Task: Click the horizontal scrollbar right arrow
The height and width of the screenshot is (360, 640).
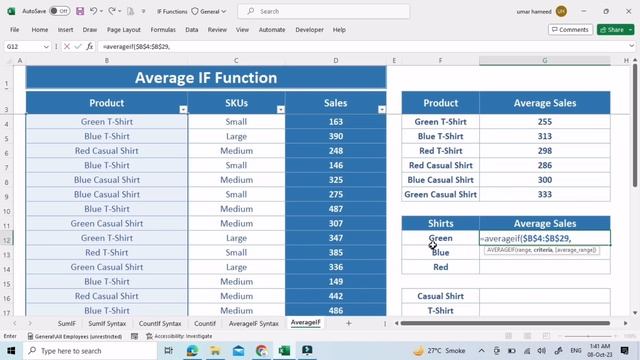Action: pyautogui.click(x=626, y=323)
